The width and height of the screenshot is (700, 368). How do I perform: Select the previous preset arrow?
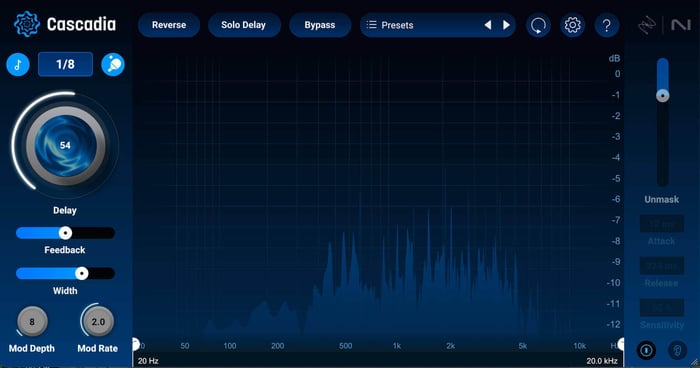pos(488,25)
